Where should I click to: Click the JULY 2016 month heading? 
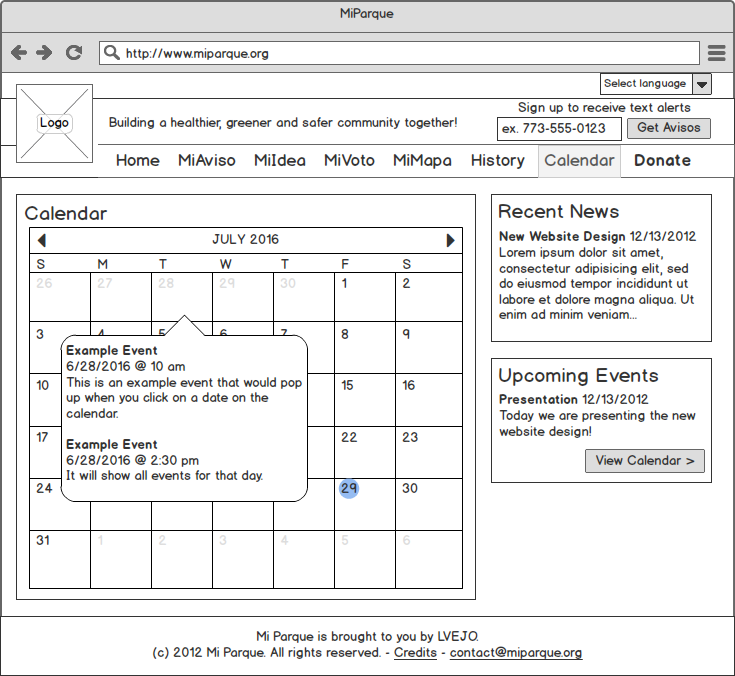coord(246,240)
